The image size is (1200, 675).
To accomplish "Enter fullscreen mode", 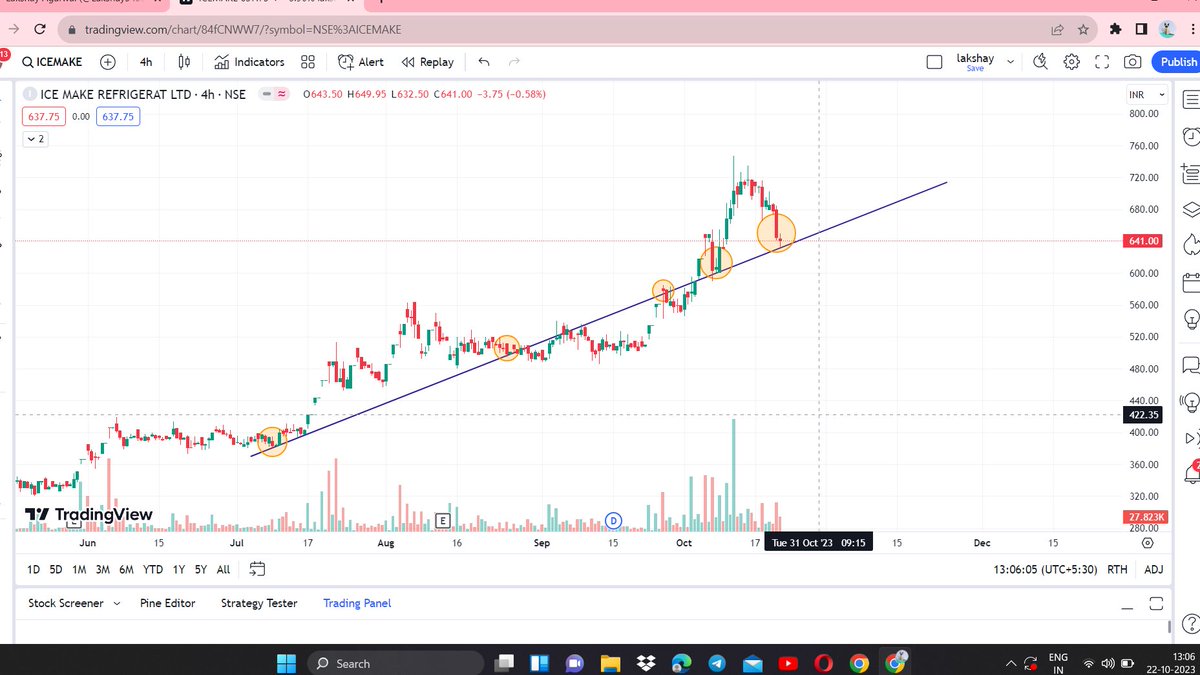I will point(1102,62).
